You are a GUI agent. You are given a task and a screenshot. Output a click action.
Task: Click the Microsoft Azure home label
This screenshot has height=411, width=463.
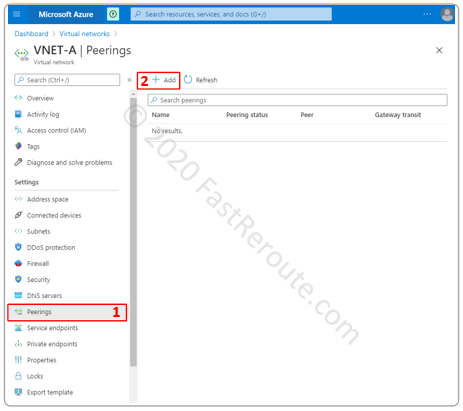click(66, 14)
